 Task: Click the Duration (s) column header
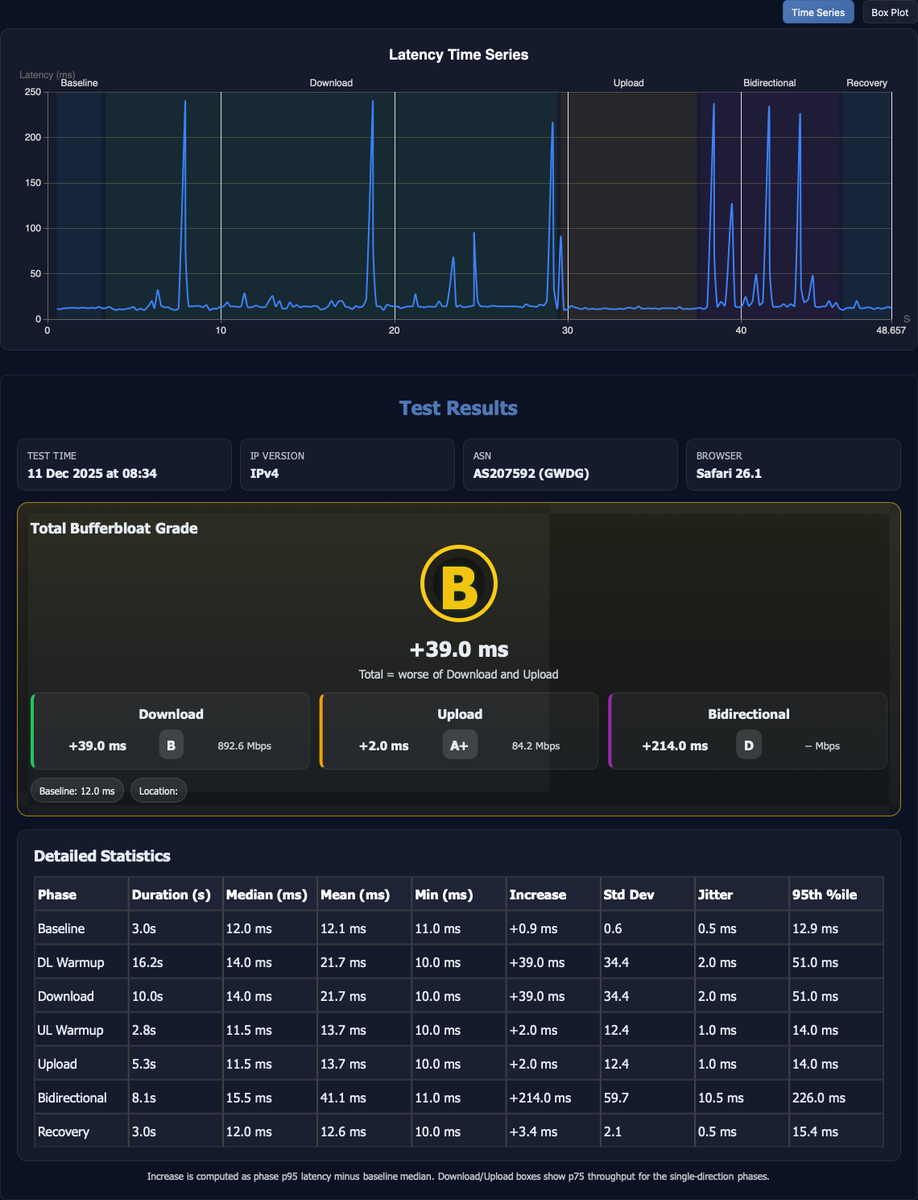pos(175,895)
